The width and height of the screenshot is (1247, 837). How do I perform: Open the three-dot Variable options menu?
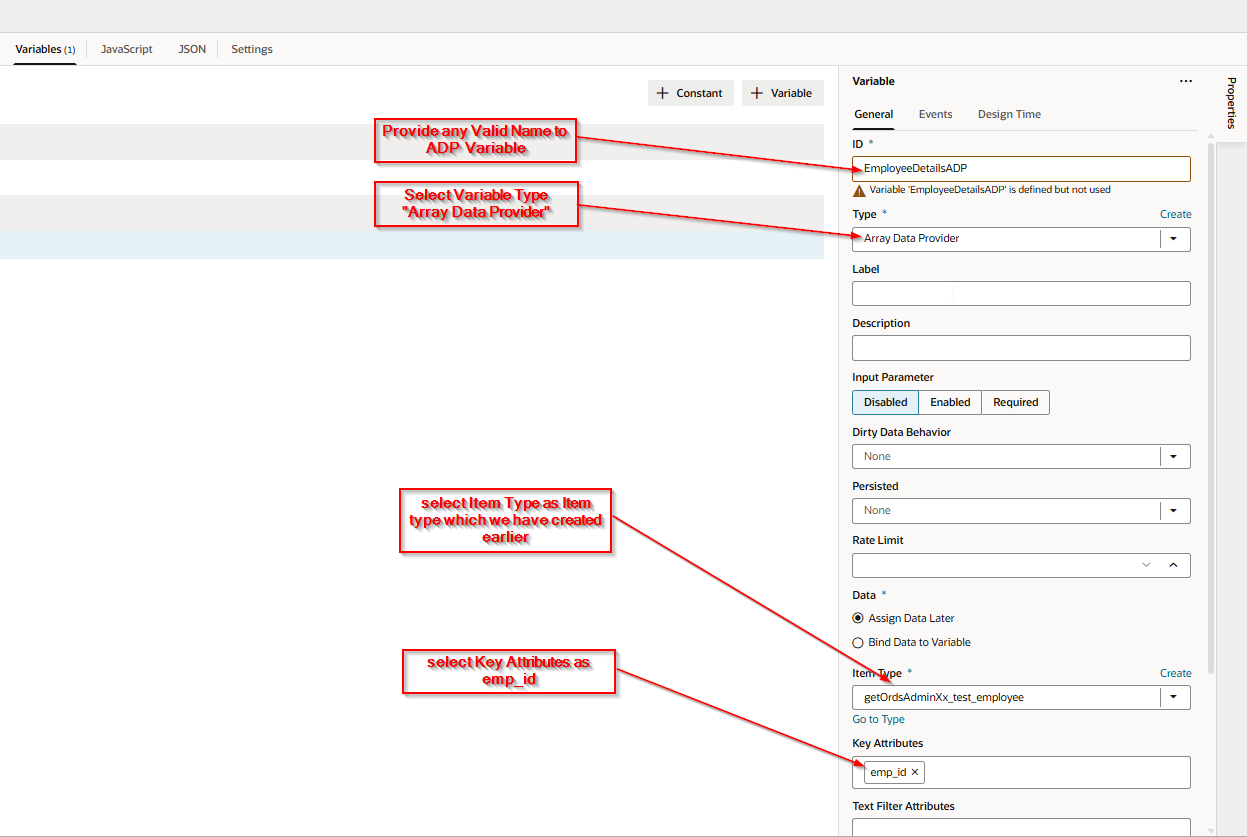1185,82
